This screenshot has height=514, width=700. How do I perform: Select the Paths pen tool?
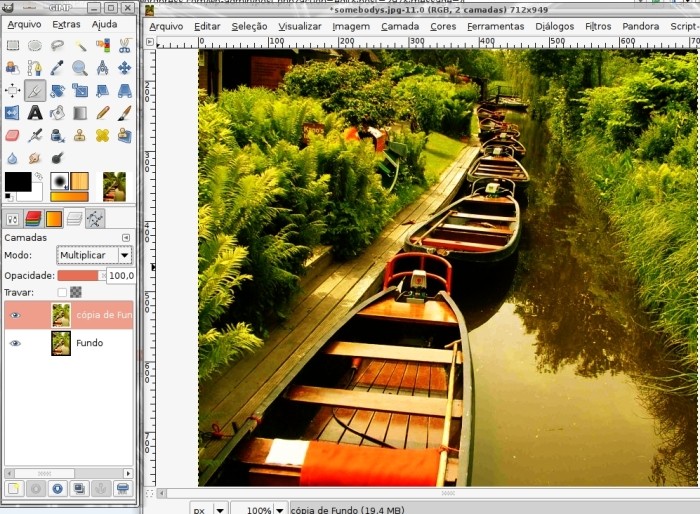point(35,68)
